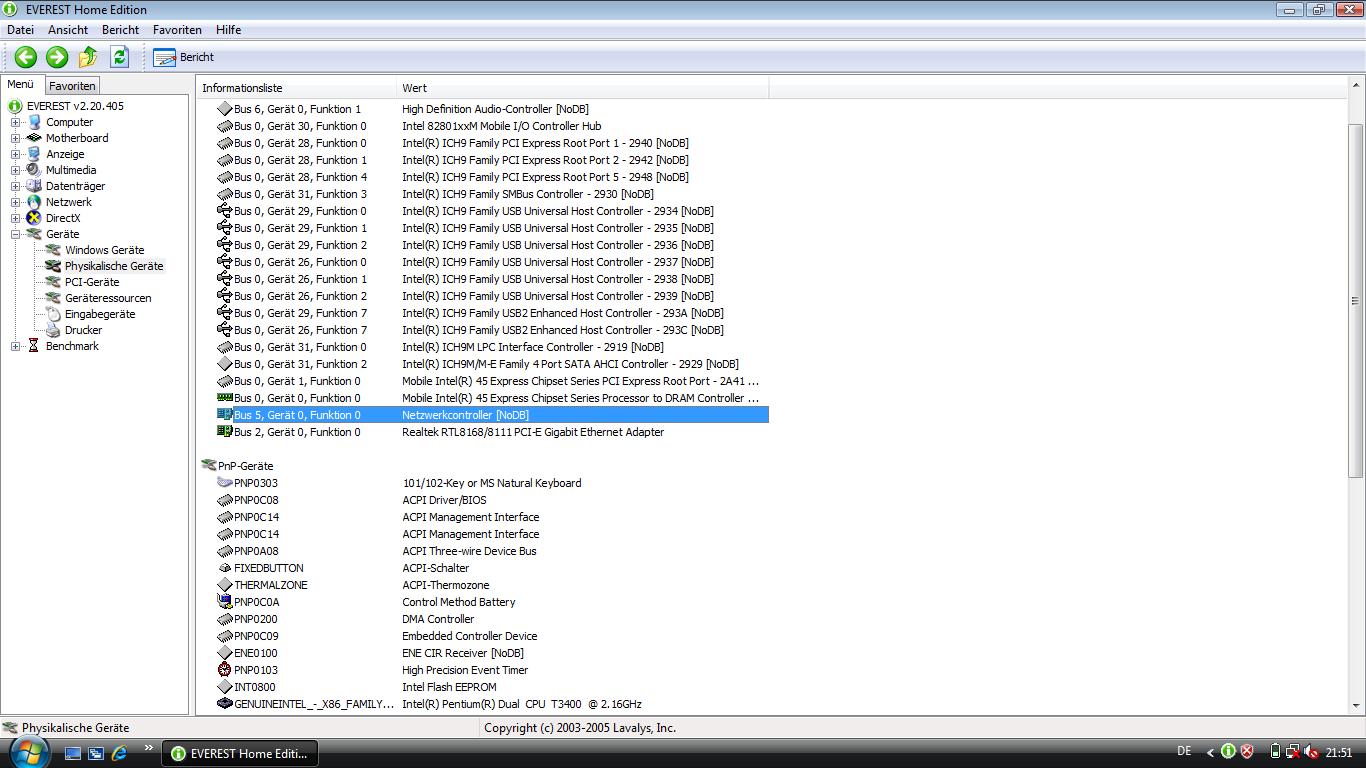Screen dimensions: 1366x768
Task: Go up one level with the Up arrow icon
Action: click(88, 57)
